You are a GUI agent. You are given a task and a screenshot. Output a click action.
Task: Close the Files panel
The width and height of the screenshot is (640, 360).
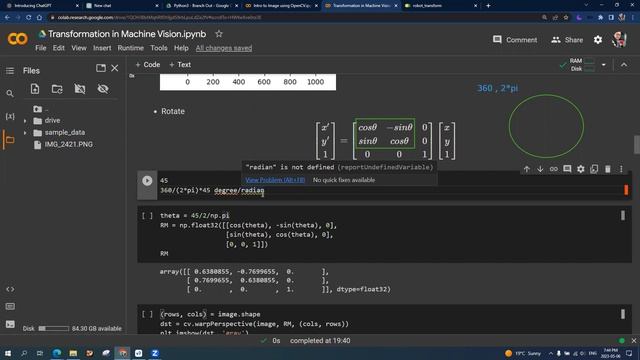click(115, 68)
